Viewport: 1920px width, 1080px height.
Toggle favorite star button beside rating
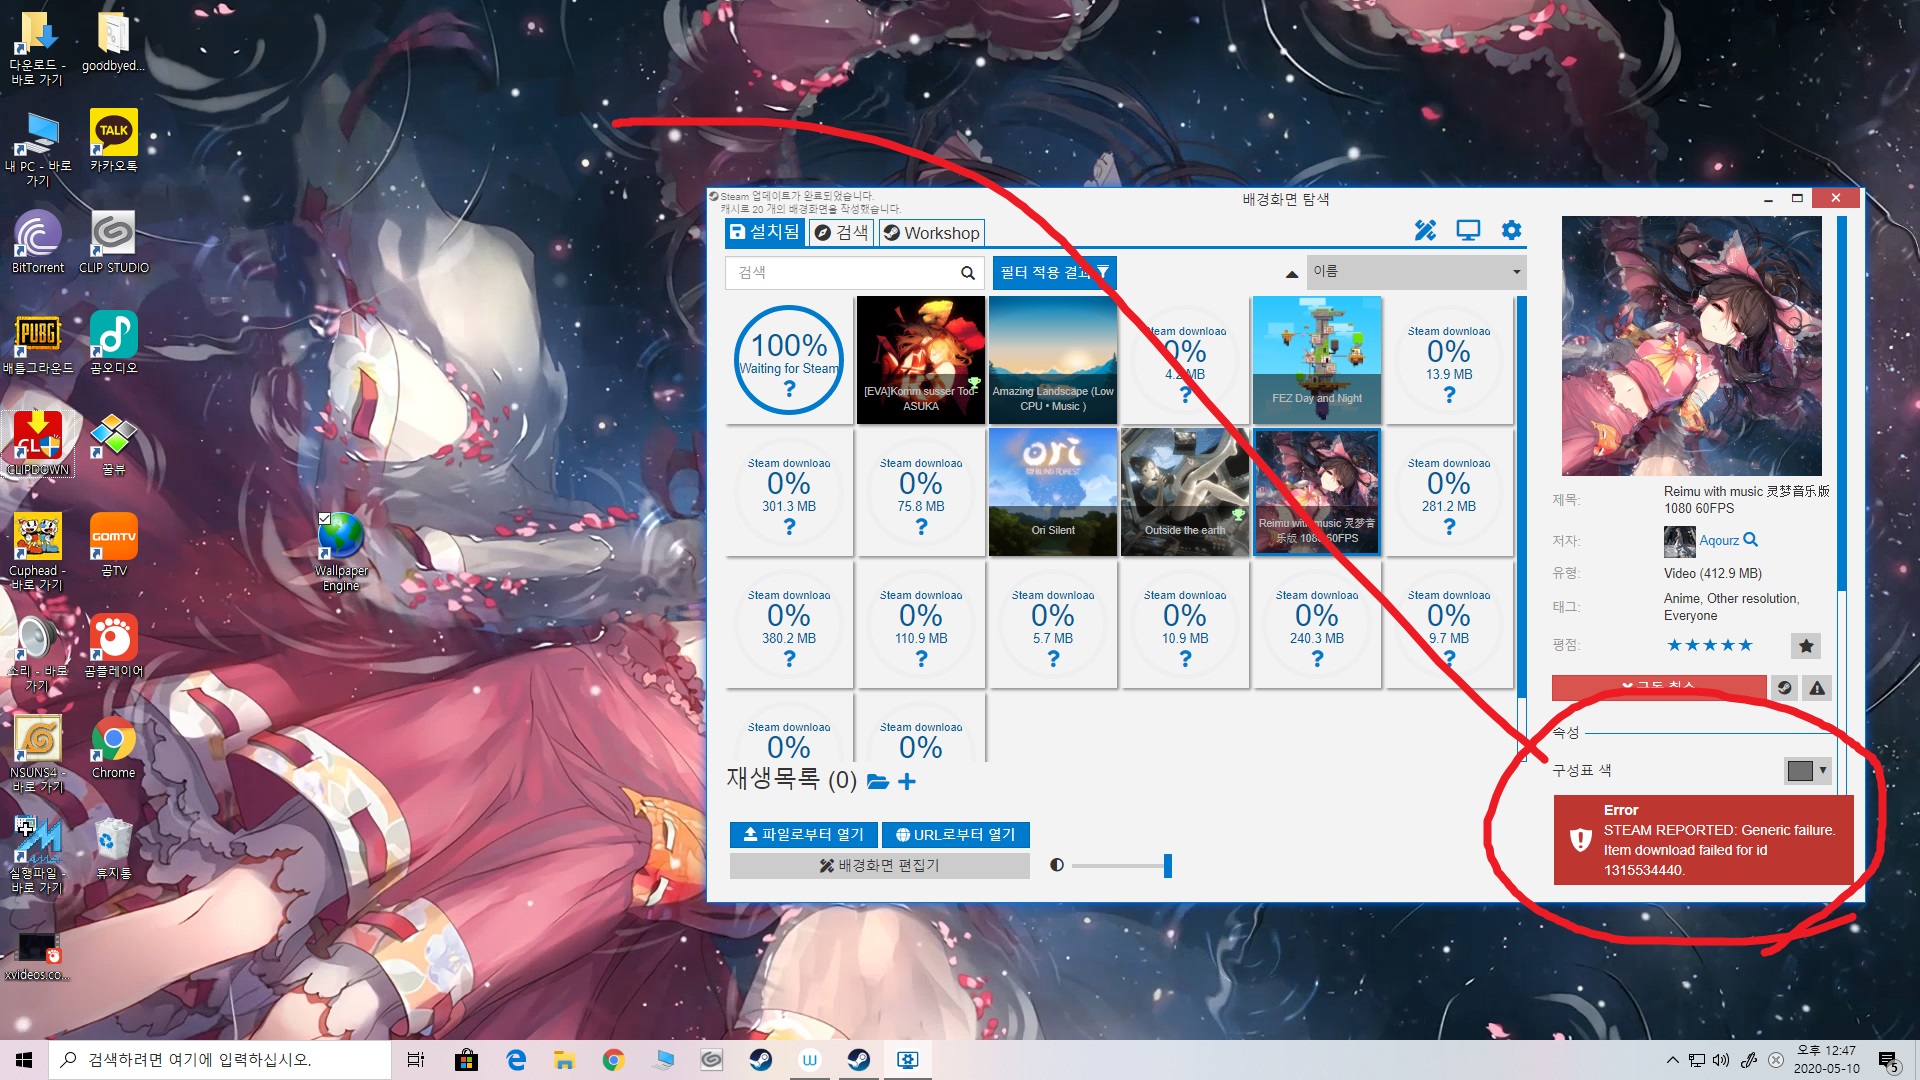[1806, 646]
